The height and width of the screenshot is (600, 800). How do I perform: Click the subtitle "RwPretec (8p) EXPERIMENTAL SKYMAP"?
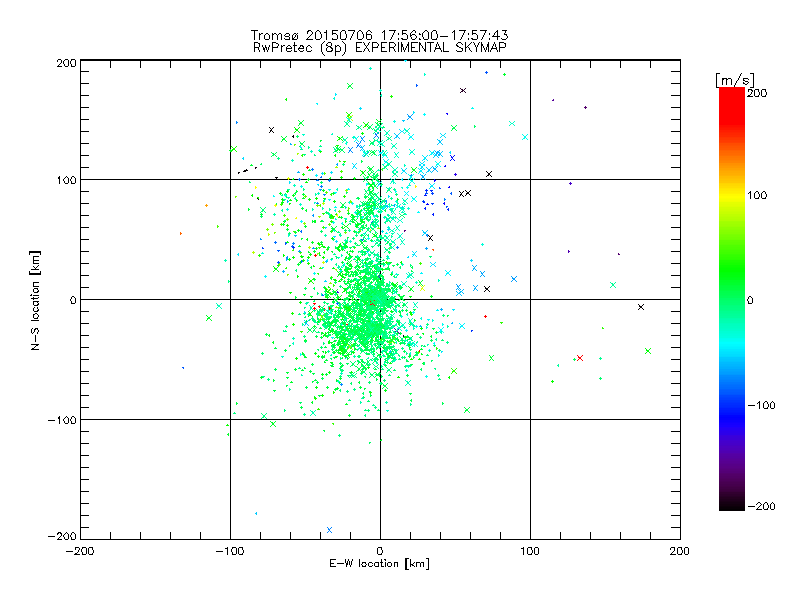[x=380, y=48]
